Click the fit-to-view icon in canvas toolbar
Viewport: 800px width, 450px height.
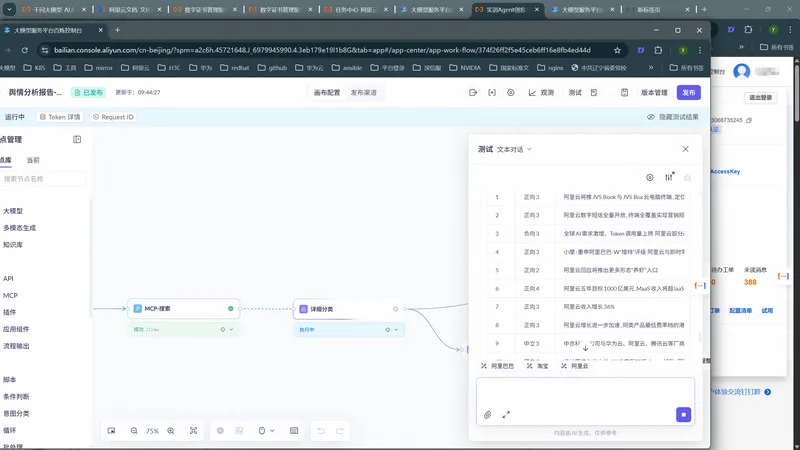pos(193,431)
